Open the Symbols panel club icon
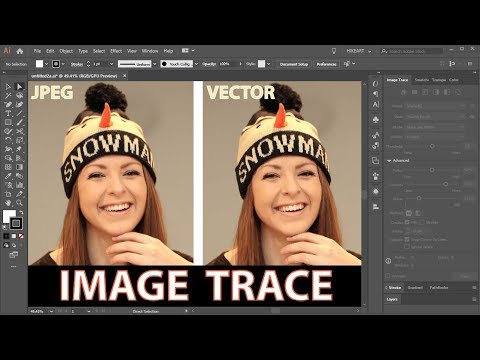Screen dimensions: 480x360 [376, 119]
